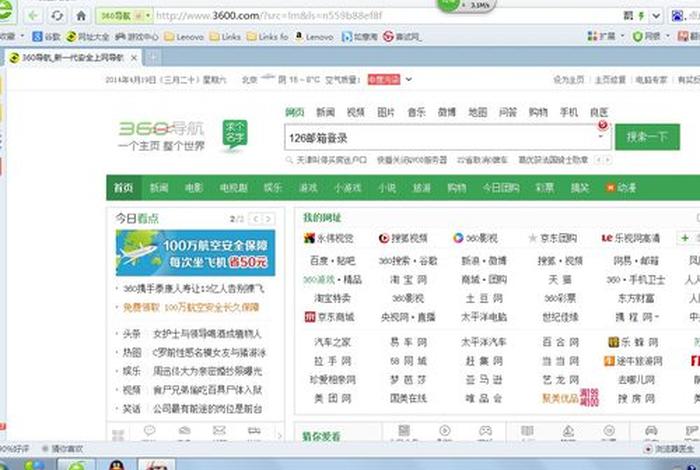
Task: Open the 网银 dropdown in the toolbar
Action: 651,36
